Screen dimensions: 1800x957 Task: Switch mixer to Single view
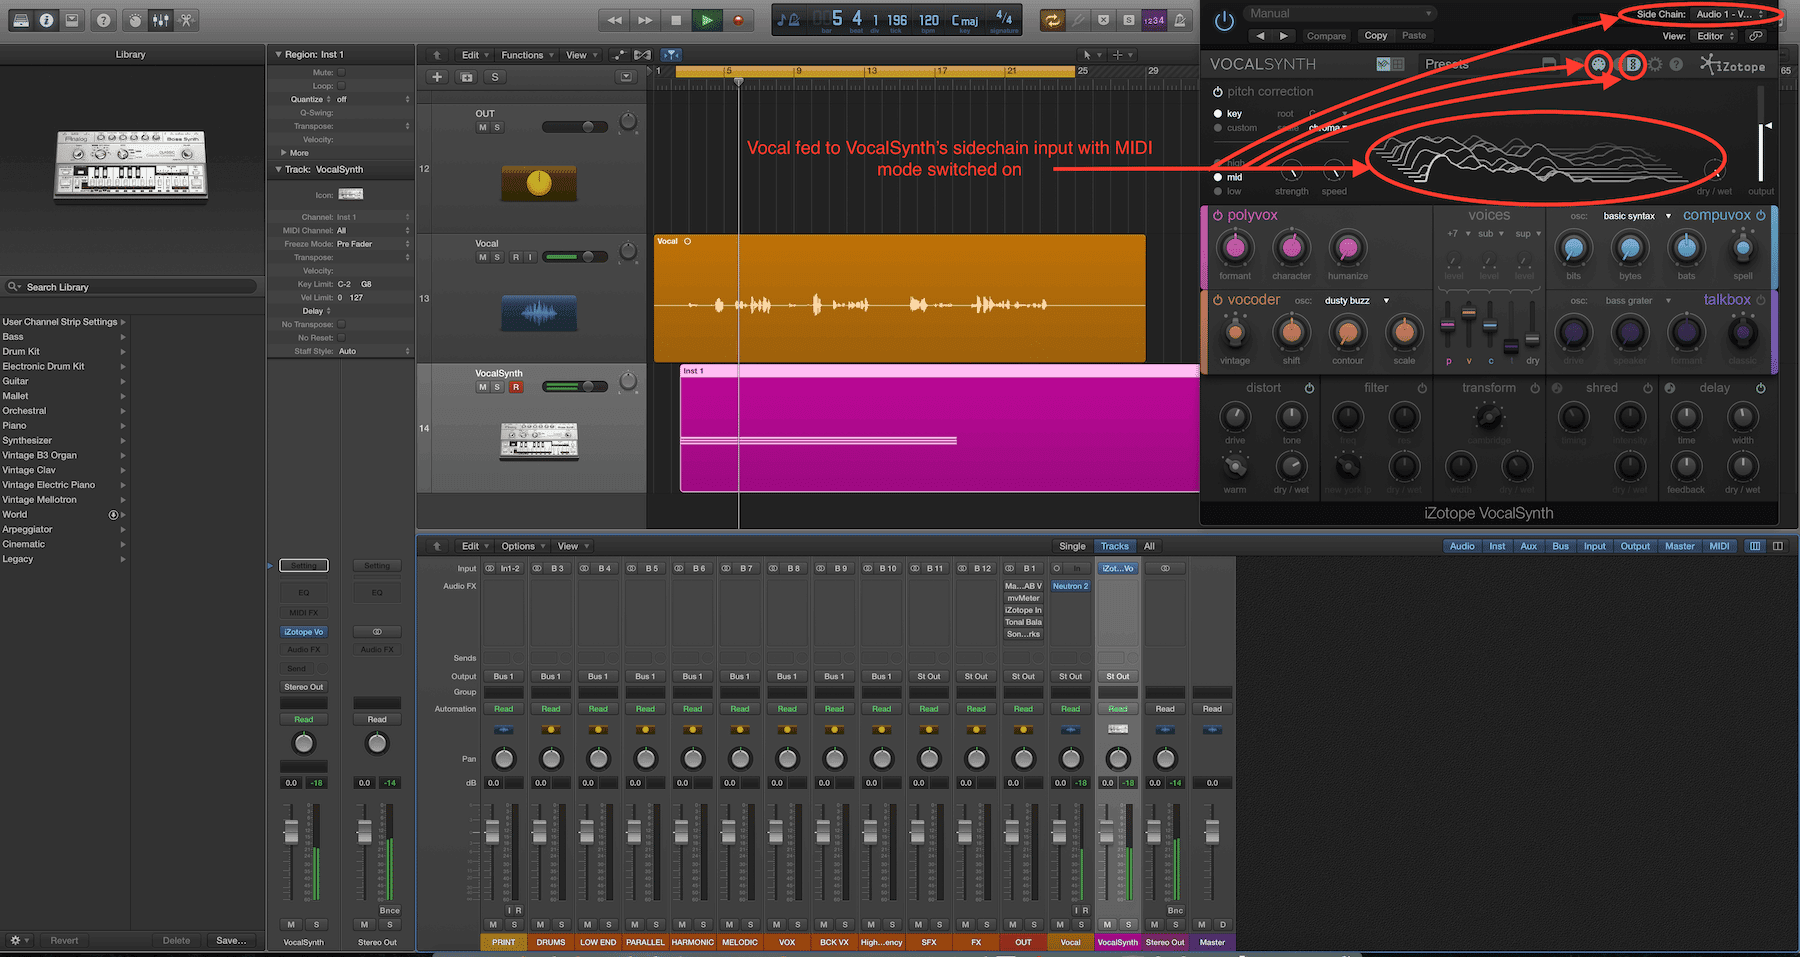[x=1072, y=546]
